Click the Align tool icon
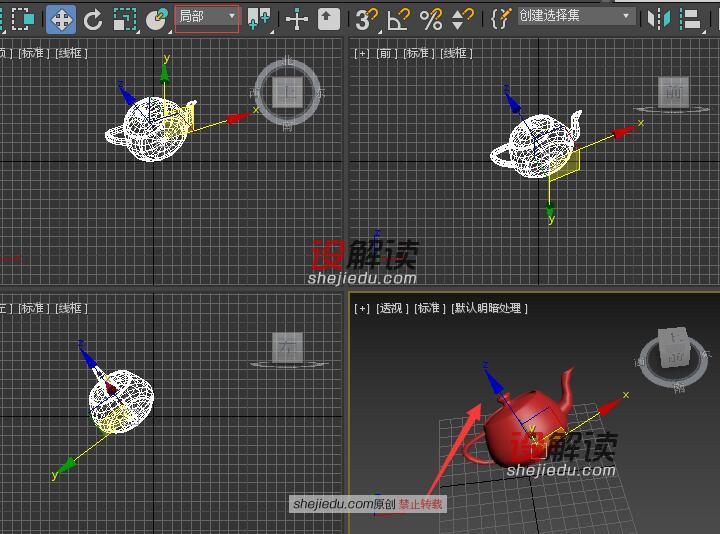The image size is (720, 534). coord(691,19)
